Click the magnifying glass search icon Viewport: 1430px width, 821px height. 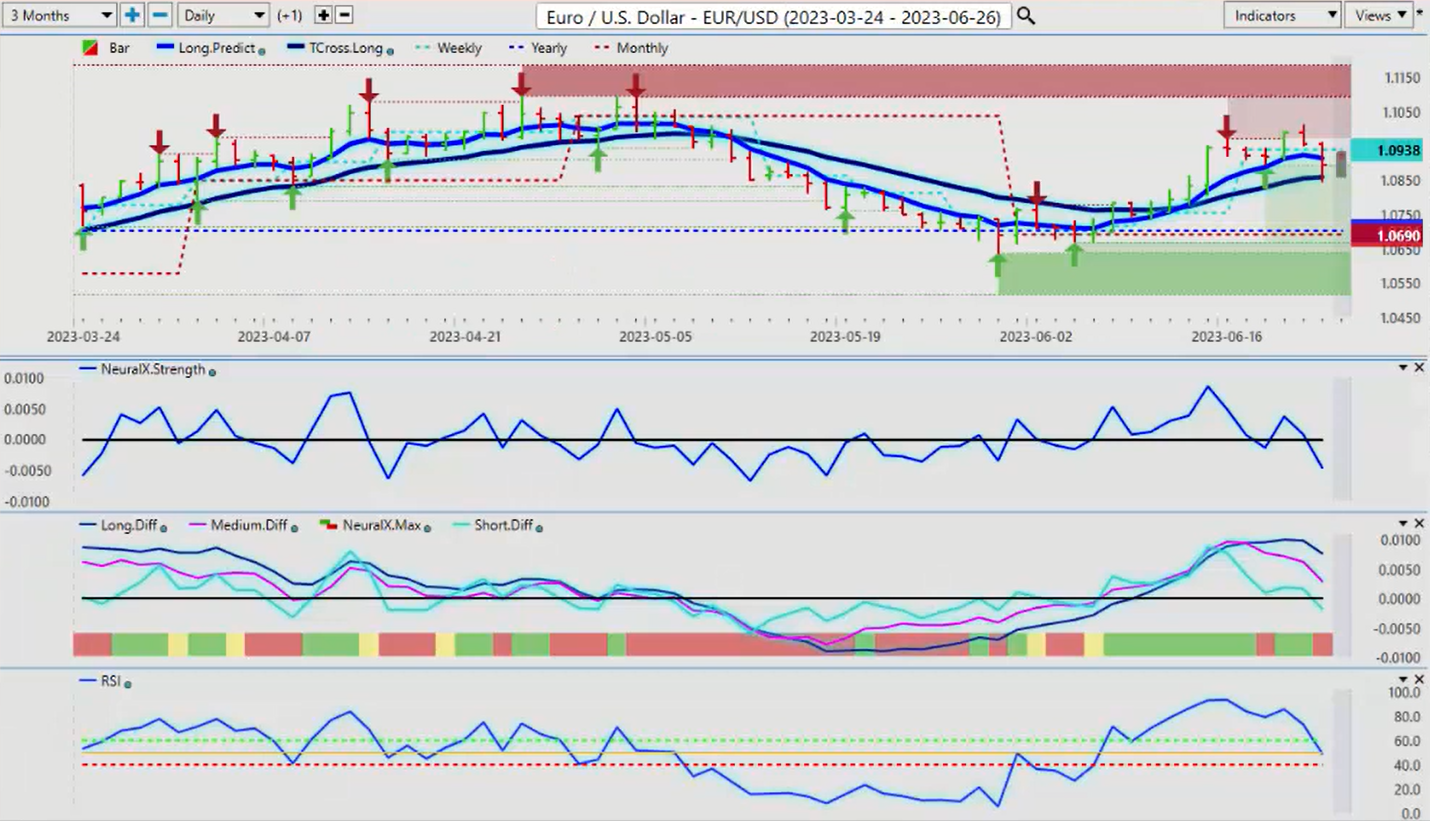[1026, 16]
